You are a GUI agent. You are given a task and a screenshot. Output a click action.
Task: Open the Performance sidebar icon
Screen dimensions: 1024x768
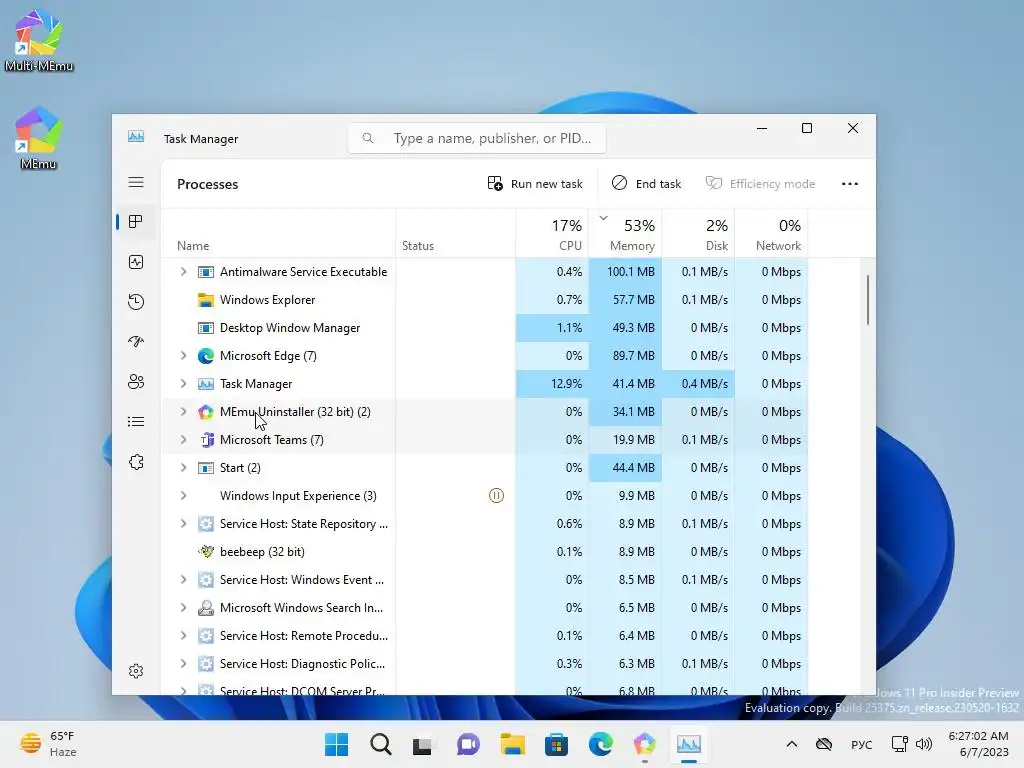(x=136, y=262)
